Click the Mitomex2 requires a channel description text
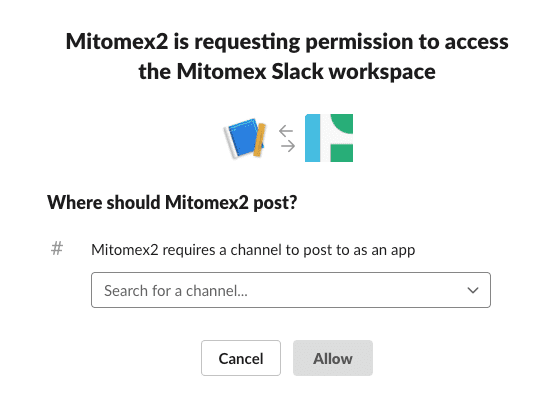555x402 pixels. pyautogui.click(x=253, y=250)
